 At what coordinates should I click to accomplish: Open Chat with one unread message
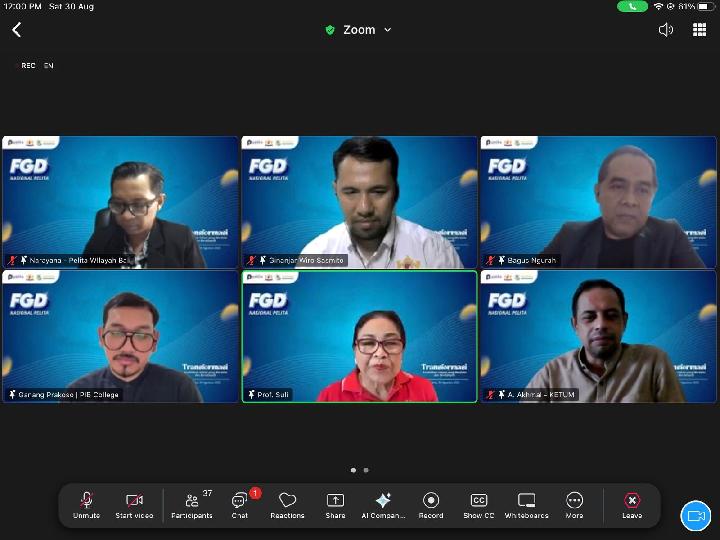coord(240,505)
